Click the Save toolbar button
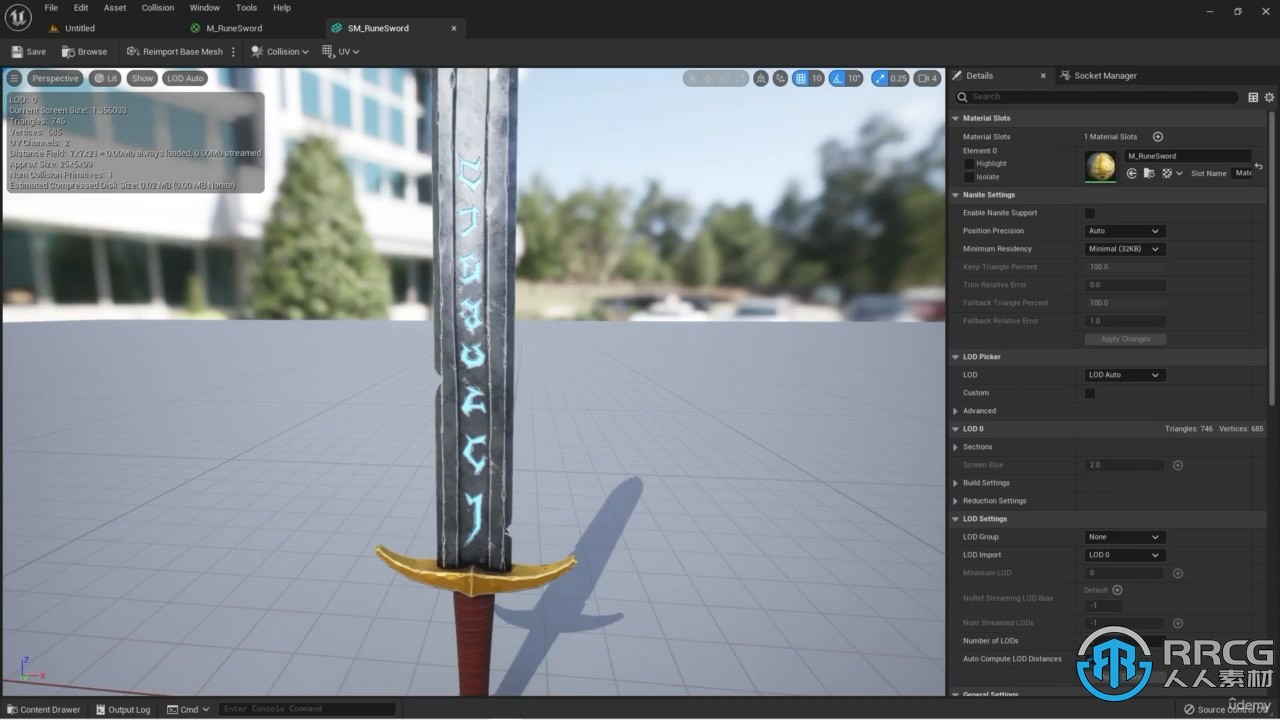Viewport: 1280px width, 720px height. pyautogui.click(x=29, y=51)
